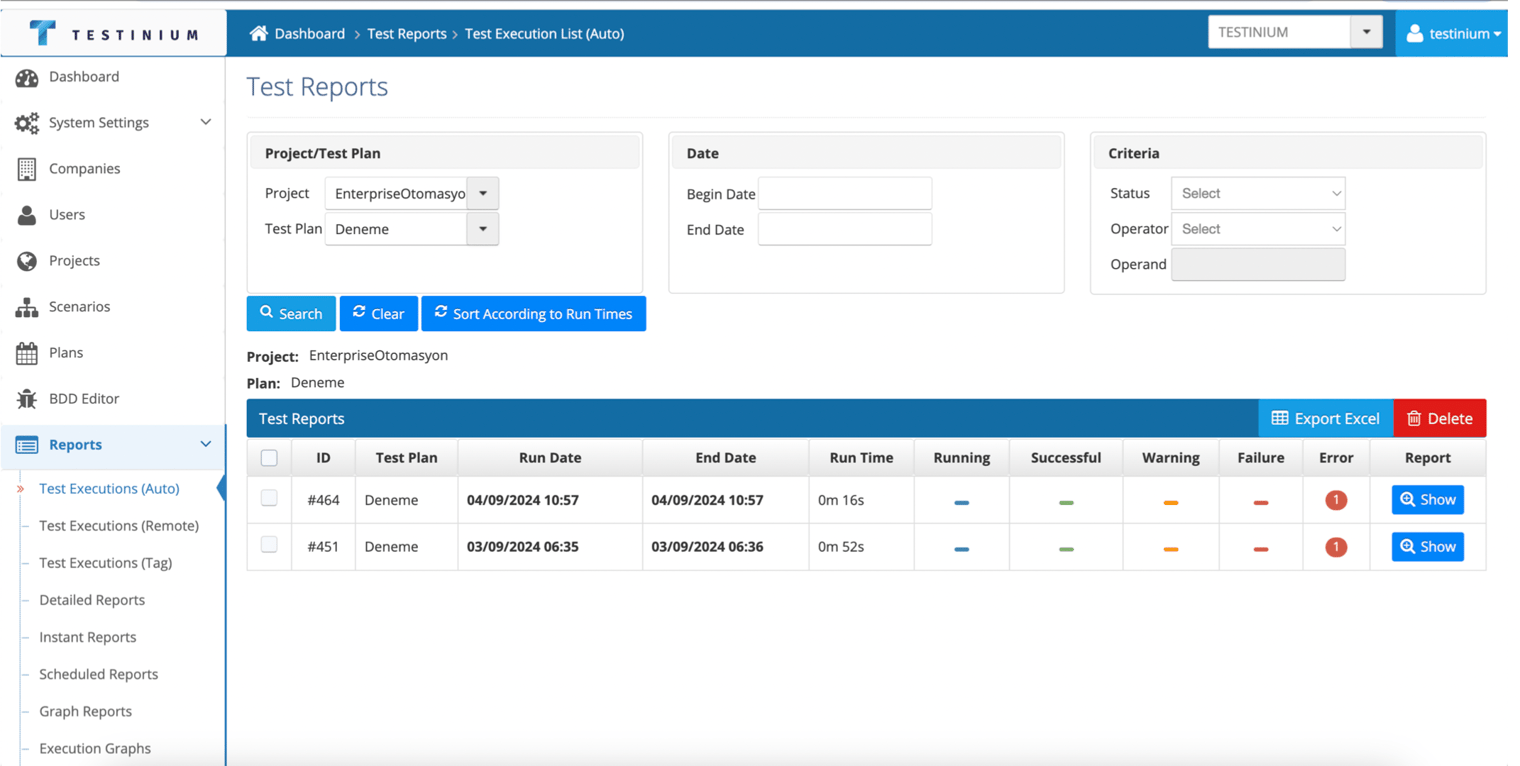Click the Companies building icon

click(27, 169)
